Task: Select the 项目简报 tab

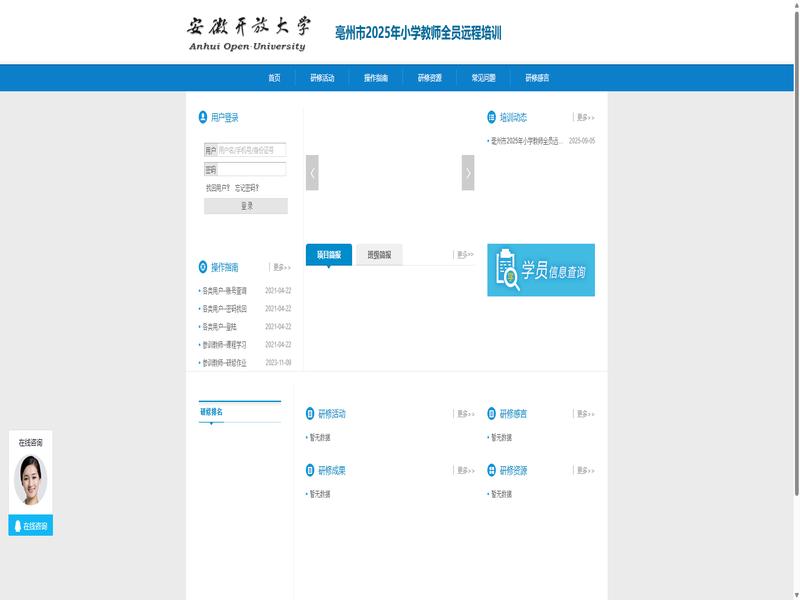Action: pos(329,255)
